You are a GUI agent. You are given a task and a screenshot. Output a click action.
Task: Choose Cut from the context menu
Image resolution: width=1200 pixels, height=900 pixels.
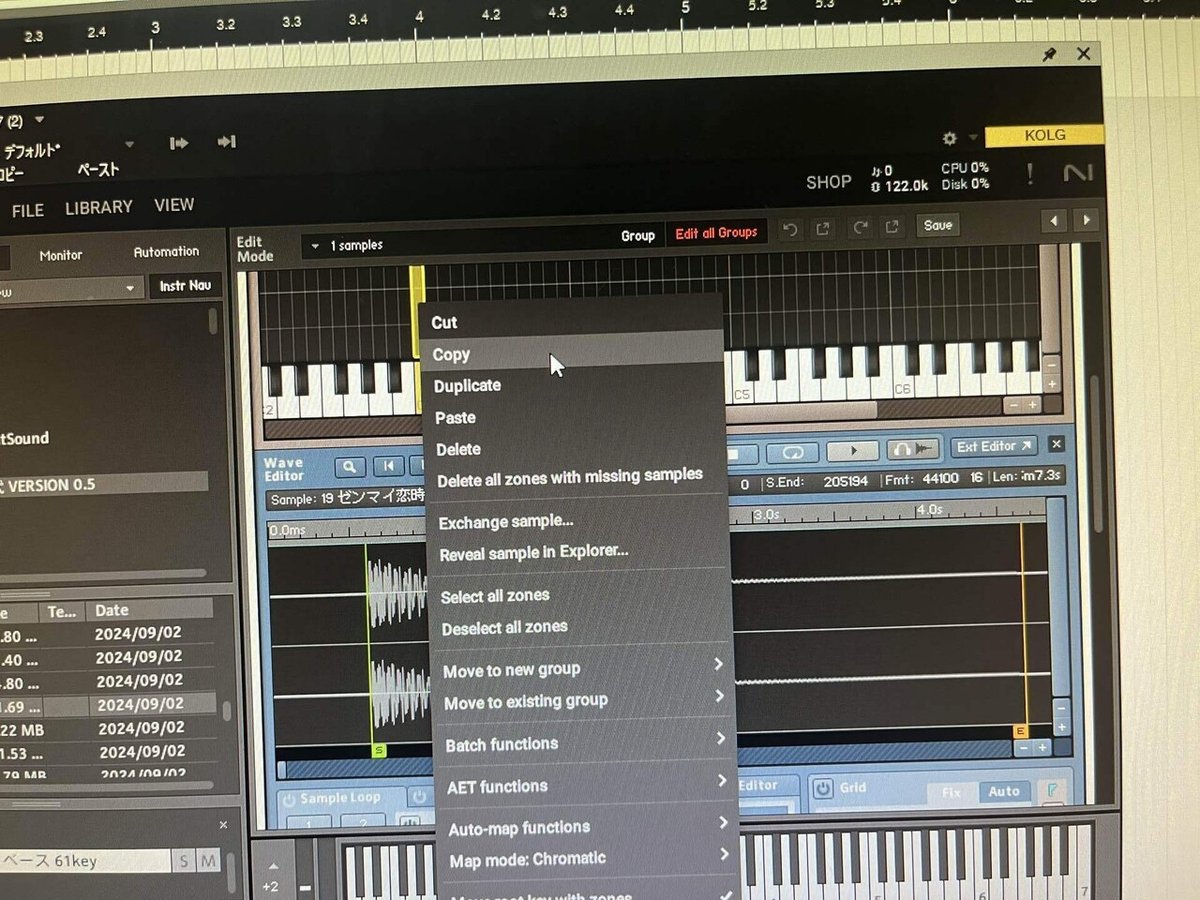coord(570,322)
